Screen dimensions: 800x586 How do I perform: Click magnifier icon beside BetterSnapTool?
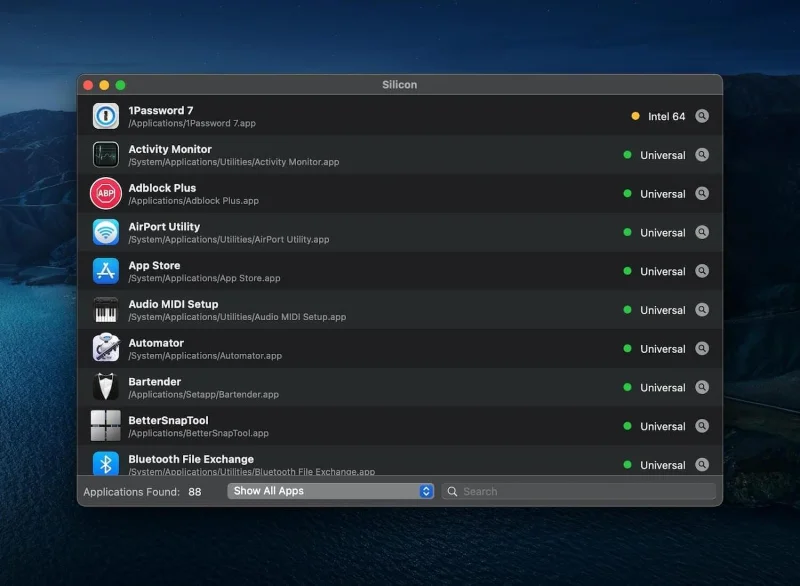(702, 426)
